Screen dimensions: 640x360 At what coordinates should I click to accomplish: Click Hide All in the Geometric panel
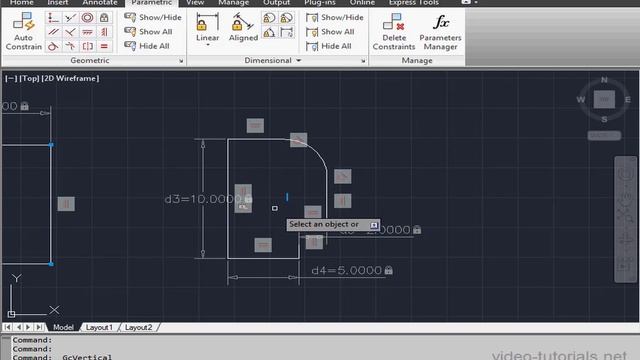147,46
